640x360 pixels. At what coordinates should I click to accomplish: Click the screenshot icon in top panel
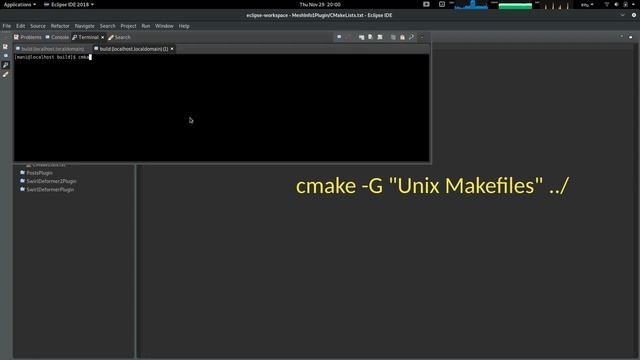[x=442, y=4]
